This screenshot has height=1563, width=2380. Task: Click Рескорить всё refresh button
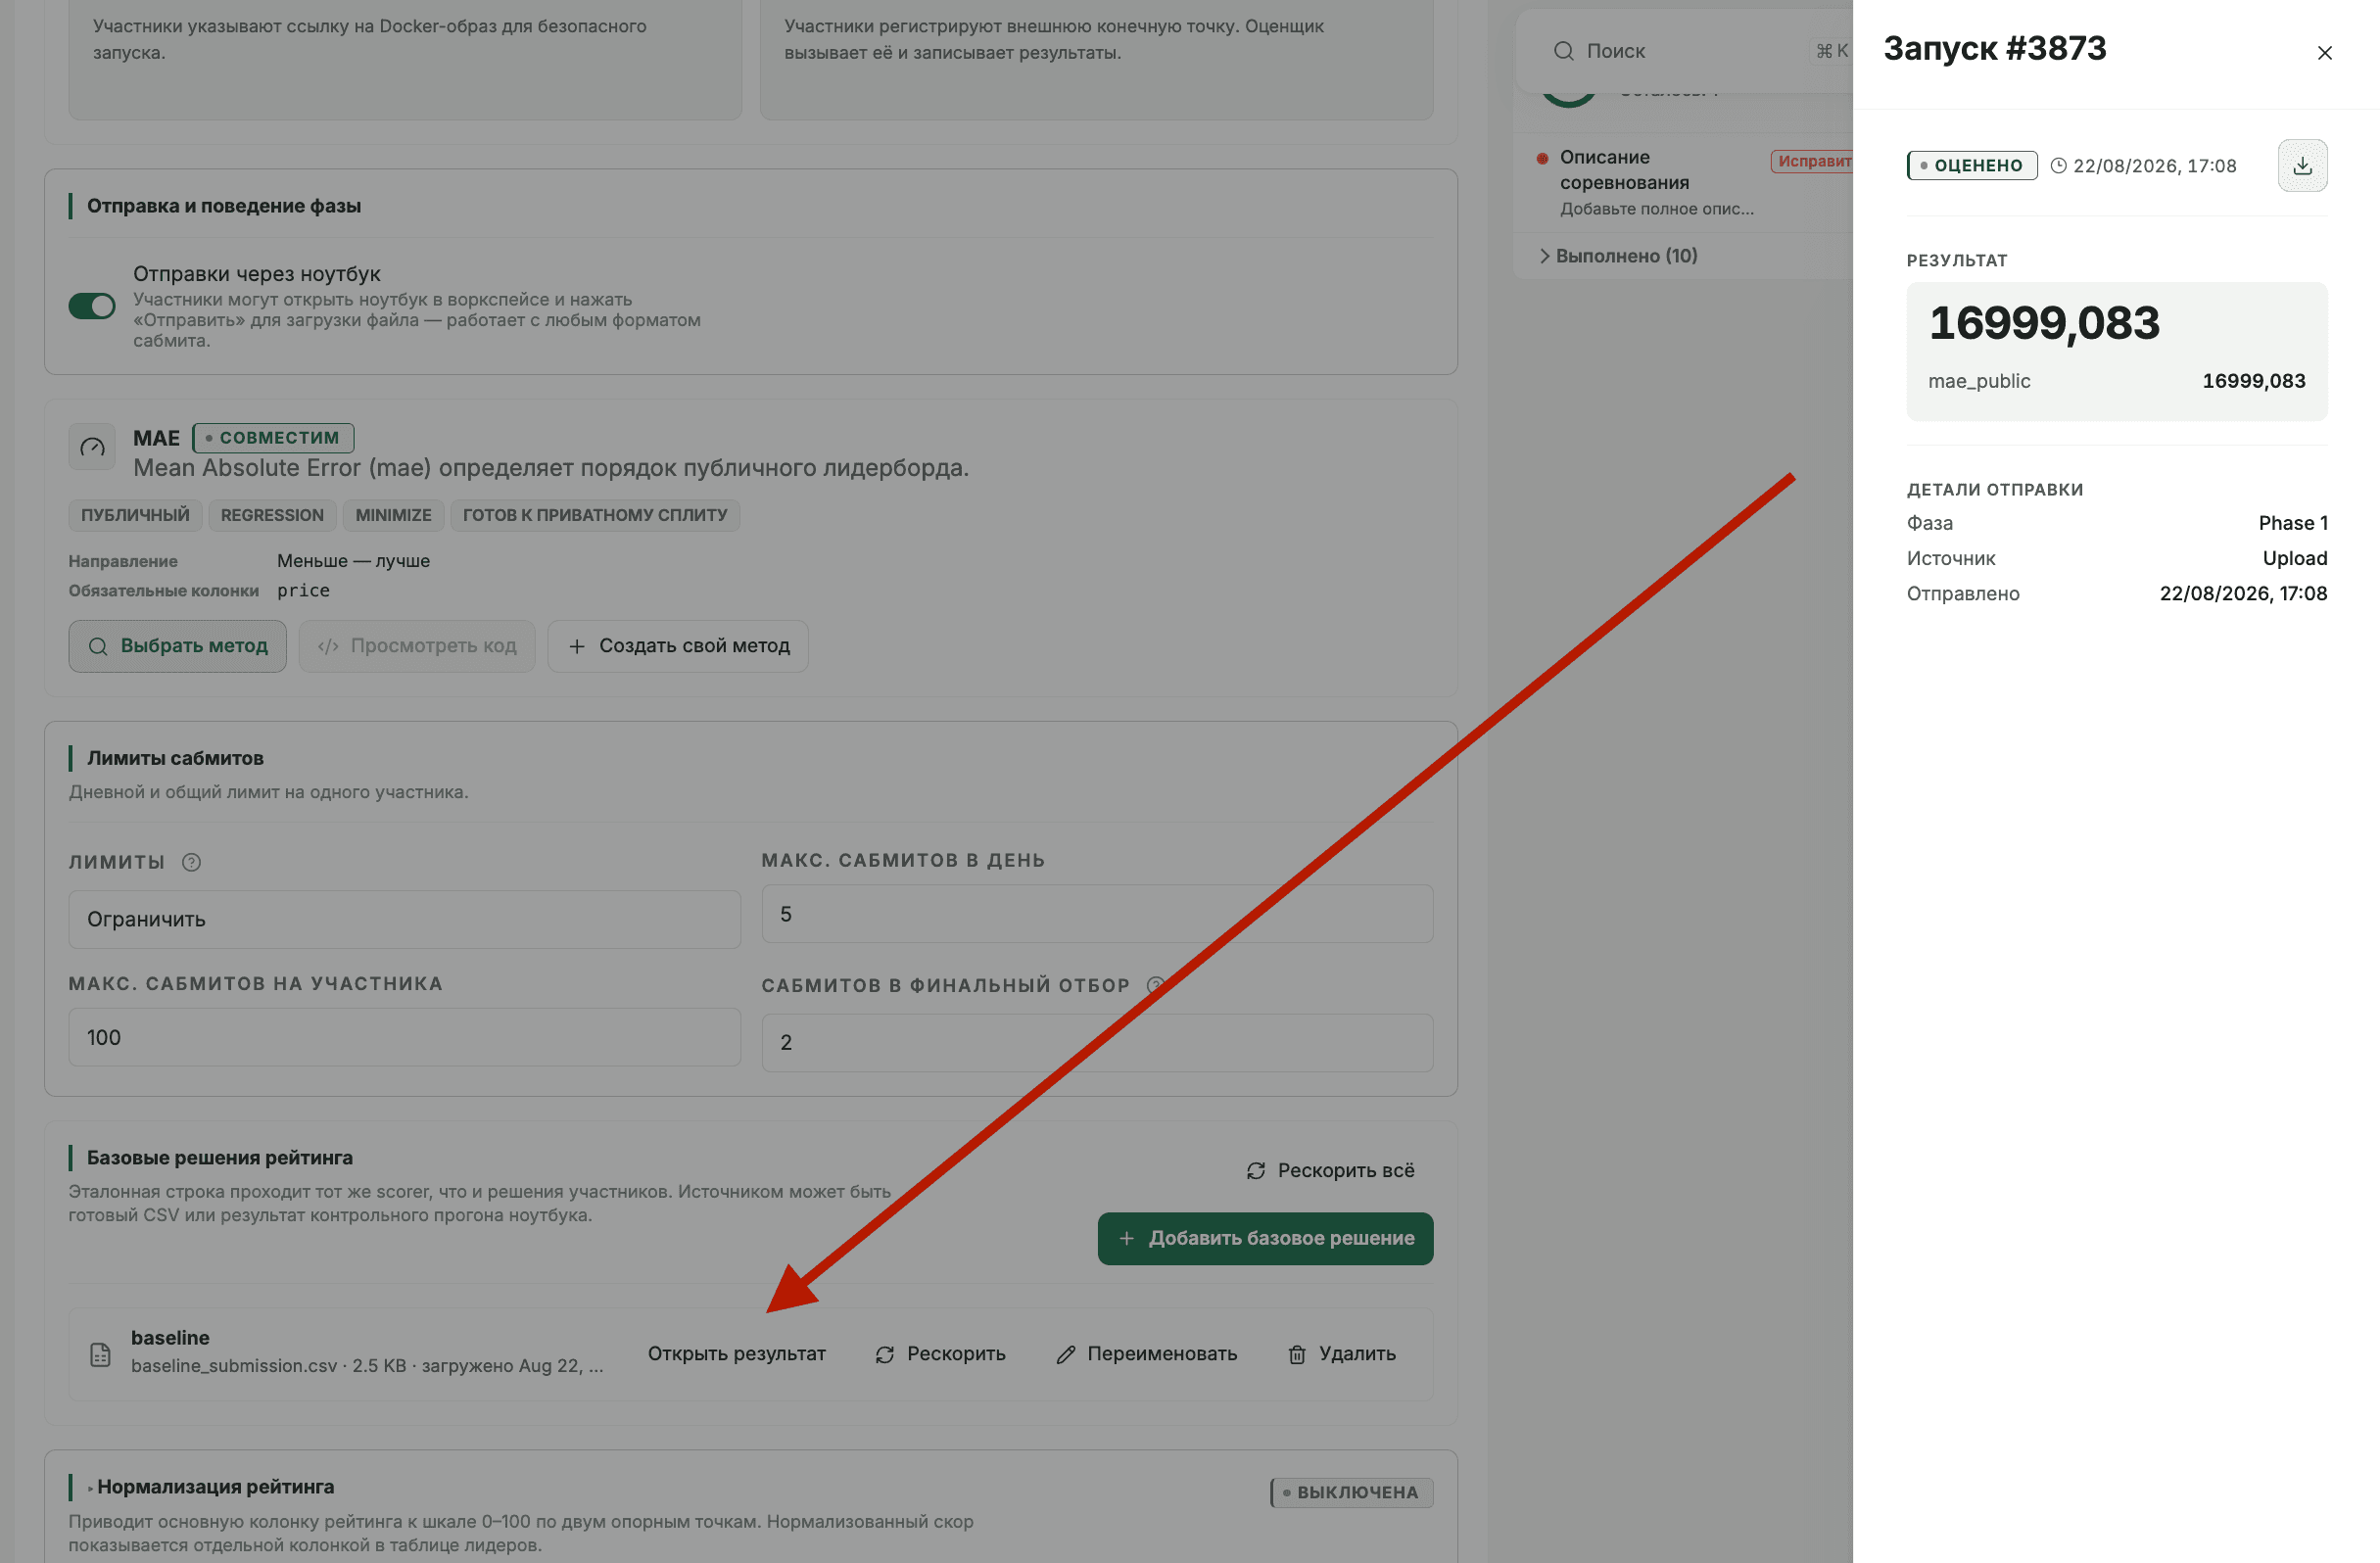(x=1330, y=1170)
